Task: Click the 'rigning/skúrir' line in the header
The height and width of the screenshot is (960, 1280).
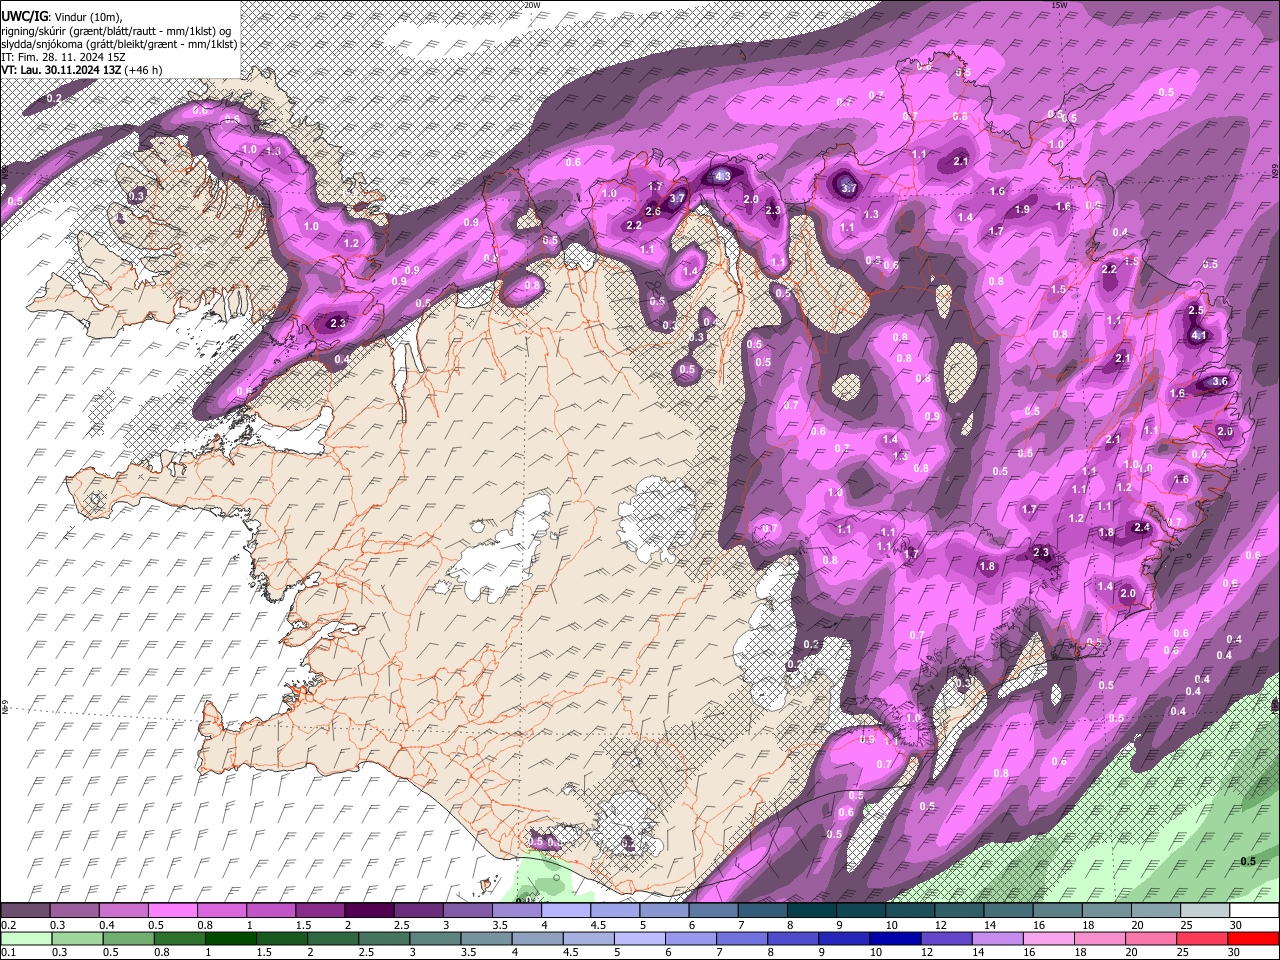Action: (x=117, y=31)
